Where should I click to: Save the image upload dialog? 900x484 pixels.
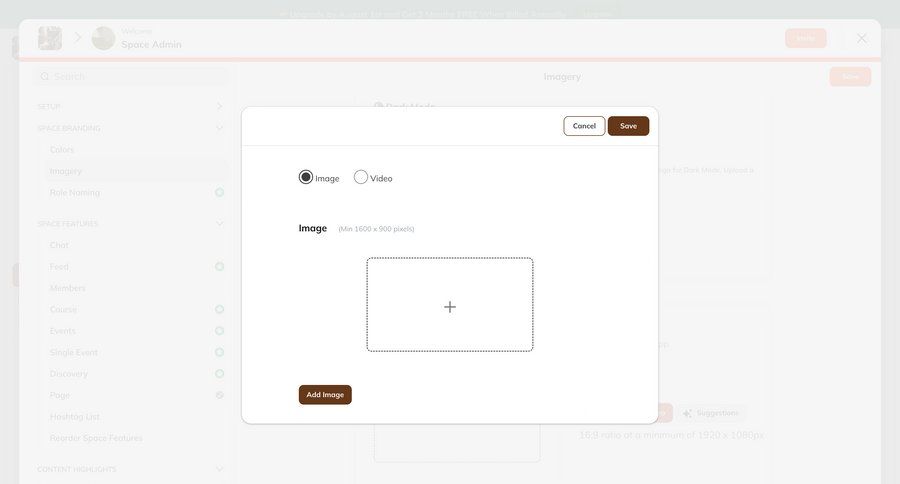point(628,126)
